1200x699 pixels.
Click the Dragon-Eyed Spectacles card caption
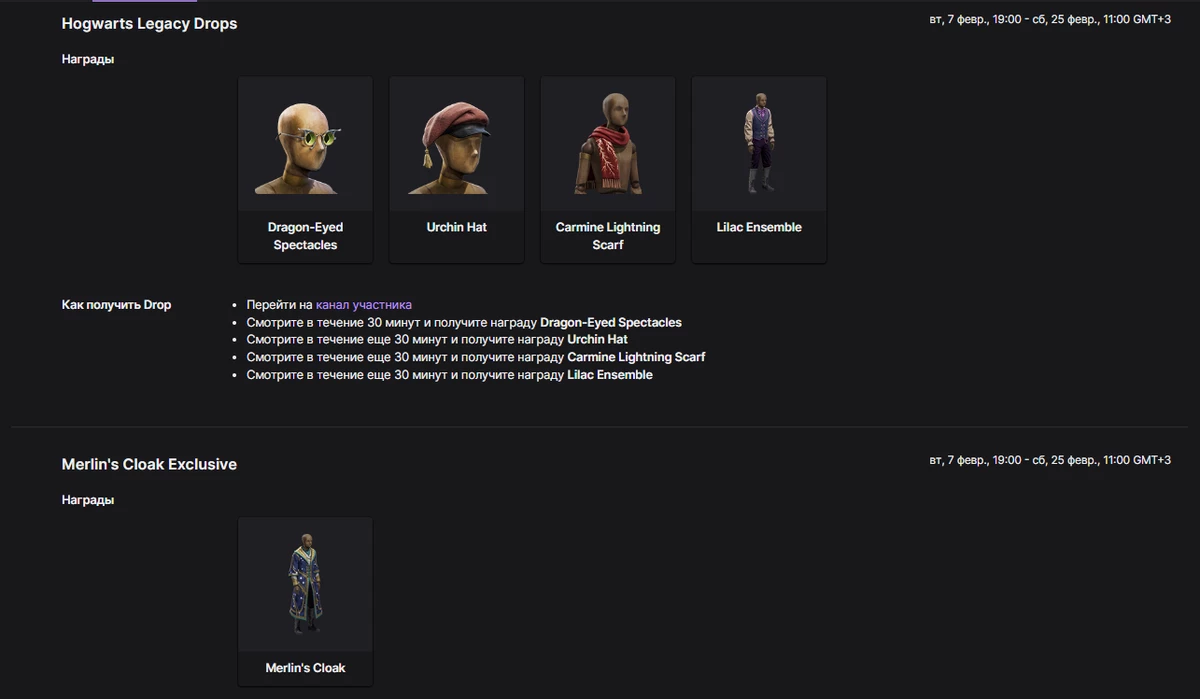[305, 236]
